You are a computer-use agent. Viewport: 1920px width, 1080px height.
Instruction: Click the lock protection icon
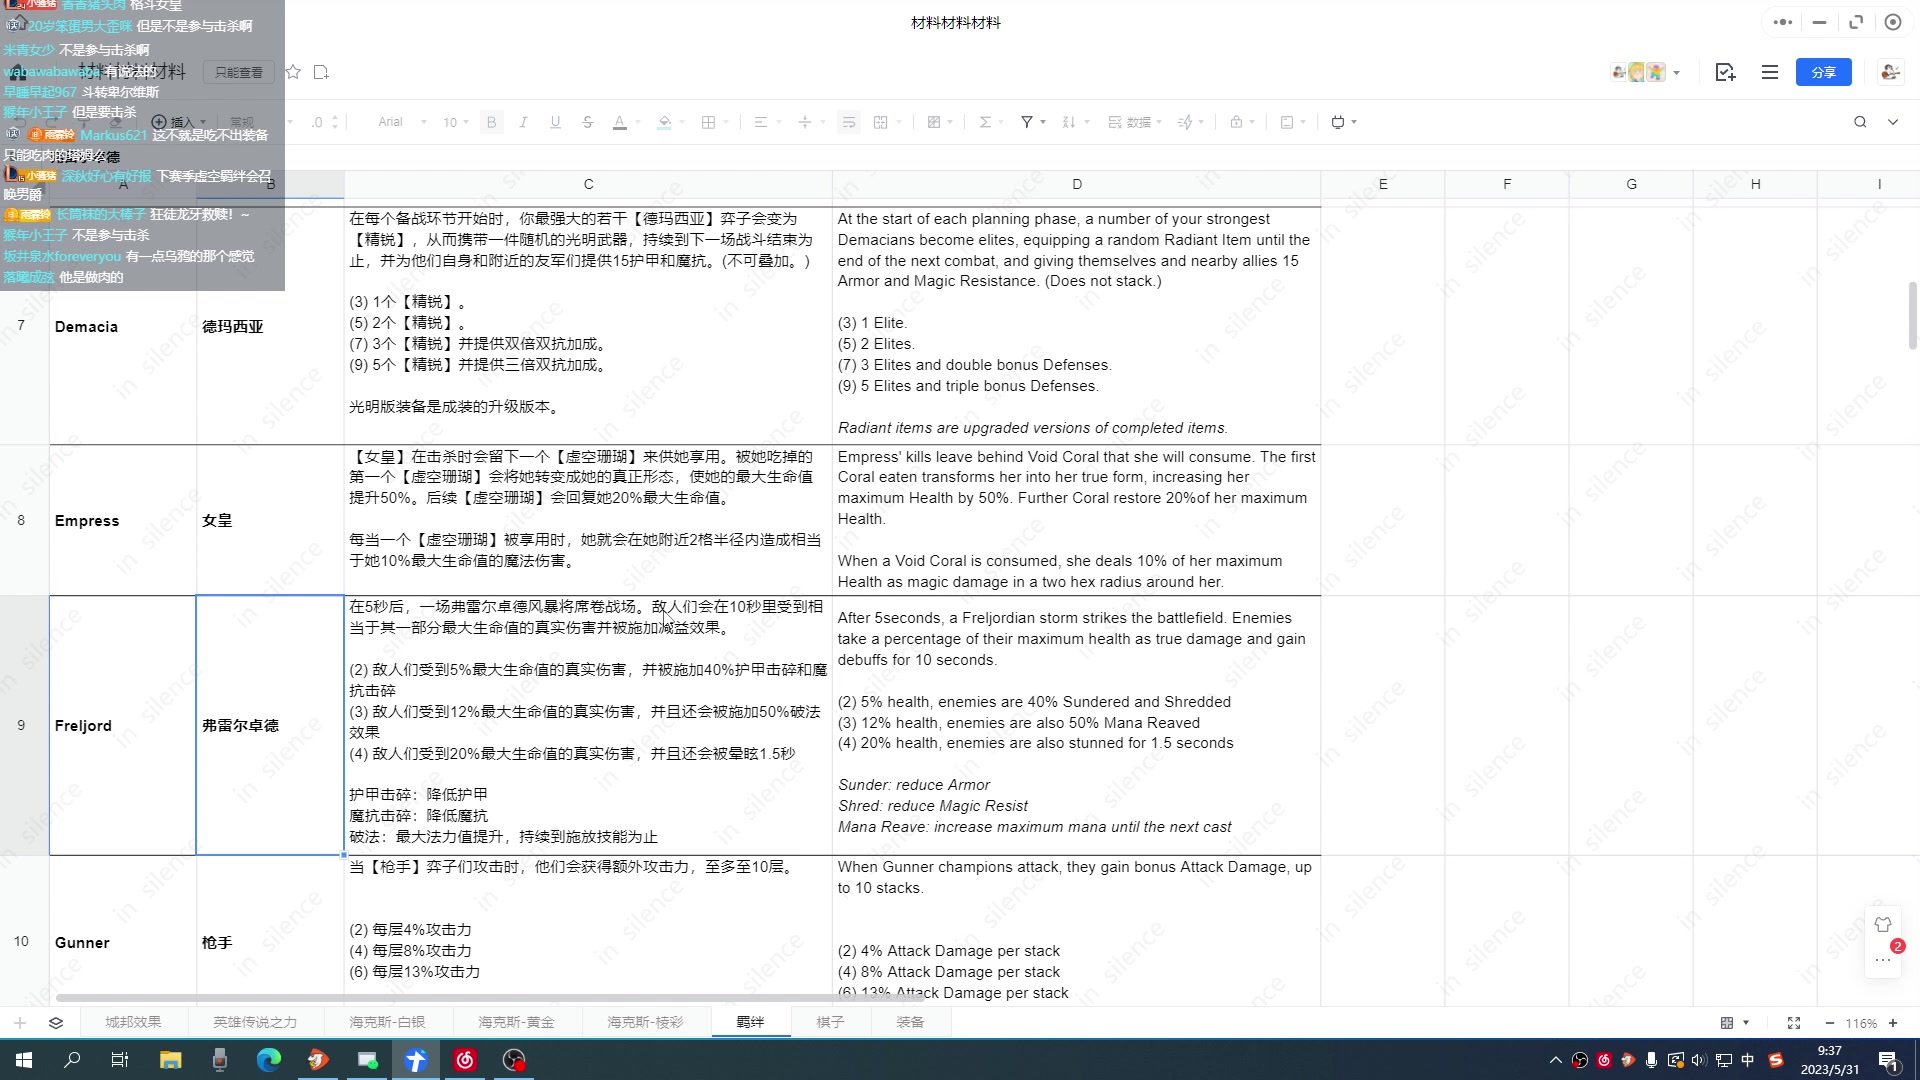(x=1236, y=122)
